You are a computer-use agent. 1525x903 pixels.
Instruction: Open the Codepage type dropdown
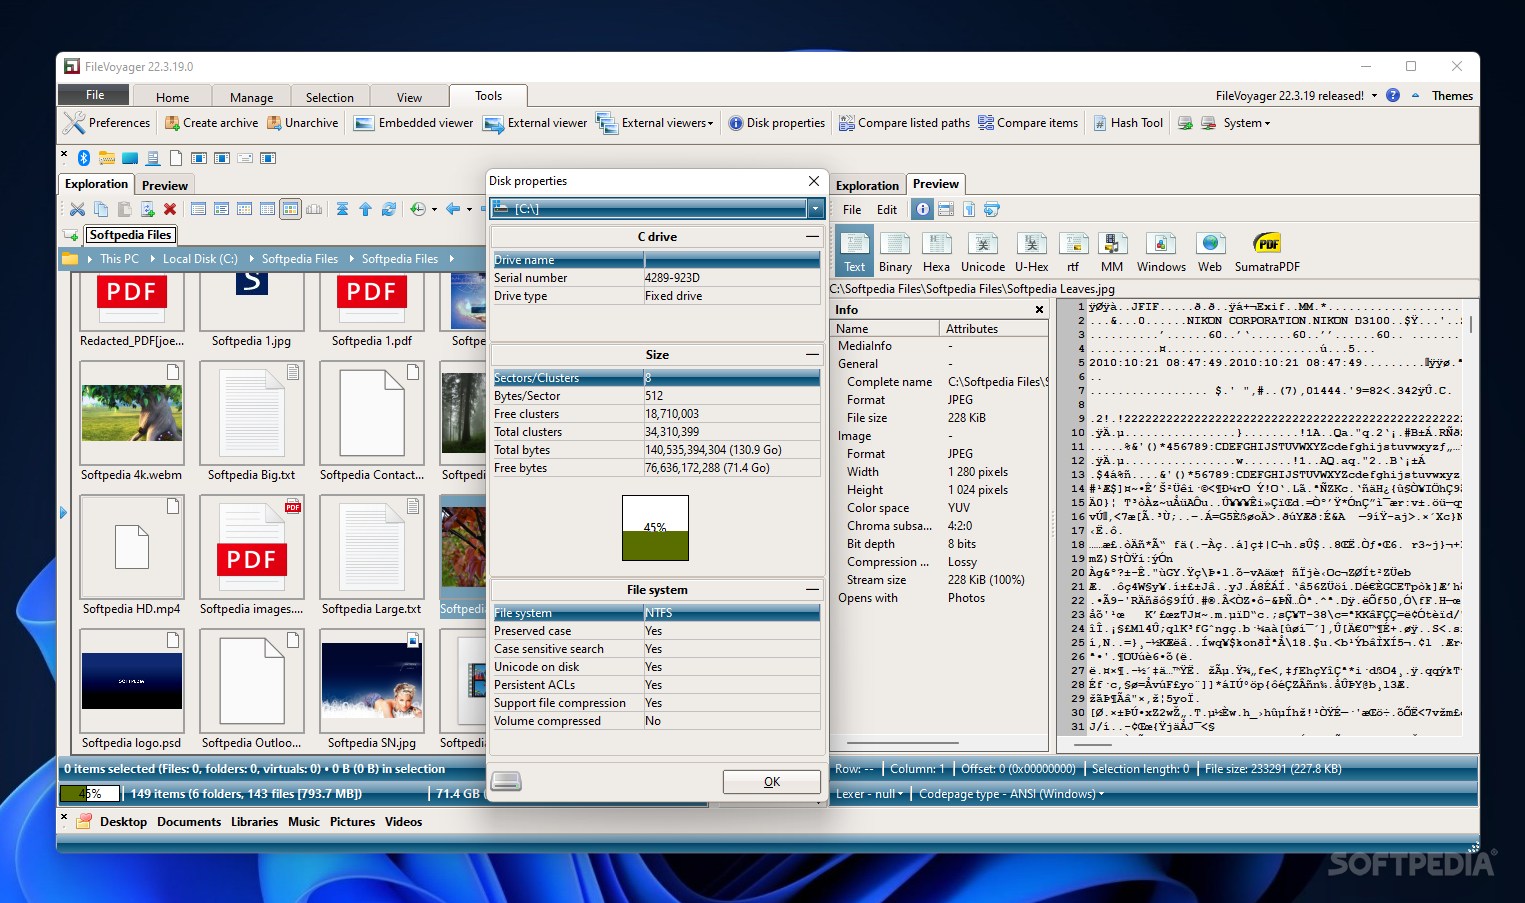(x=1011, y=794)
